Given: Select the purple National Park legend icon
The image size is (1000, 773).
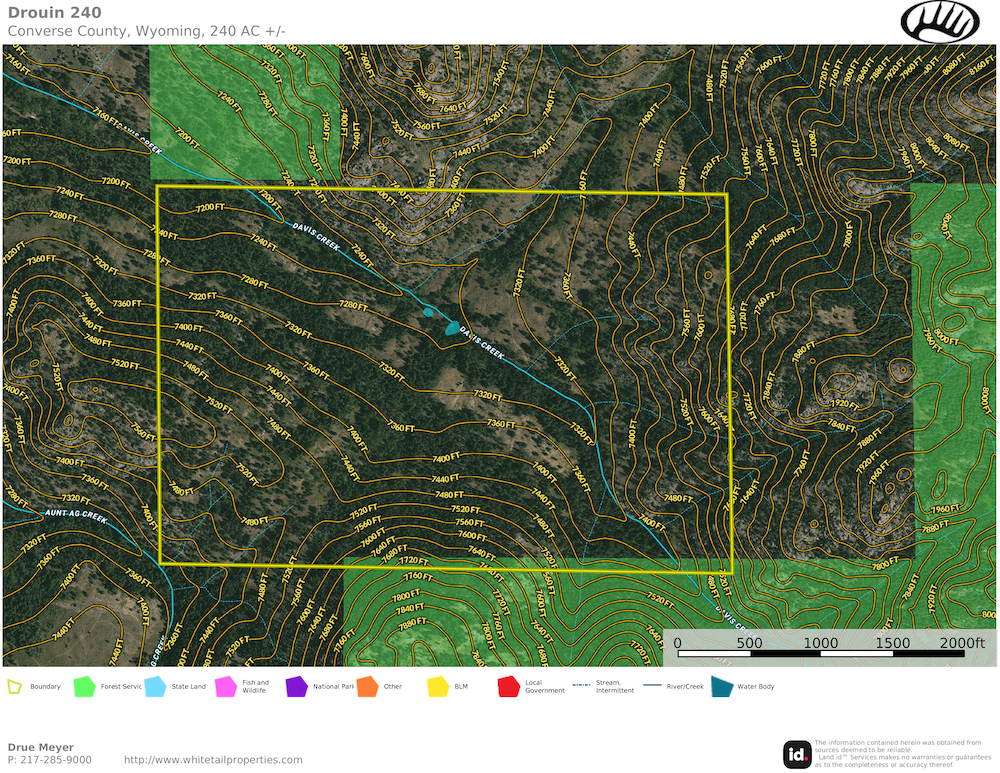Looking at the screenshot, I should click(x=296, y=687).
